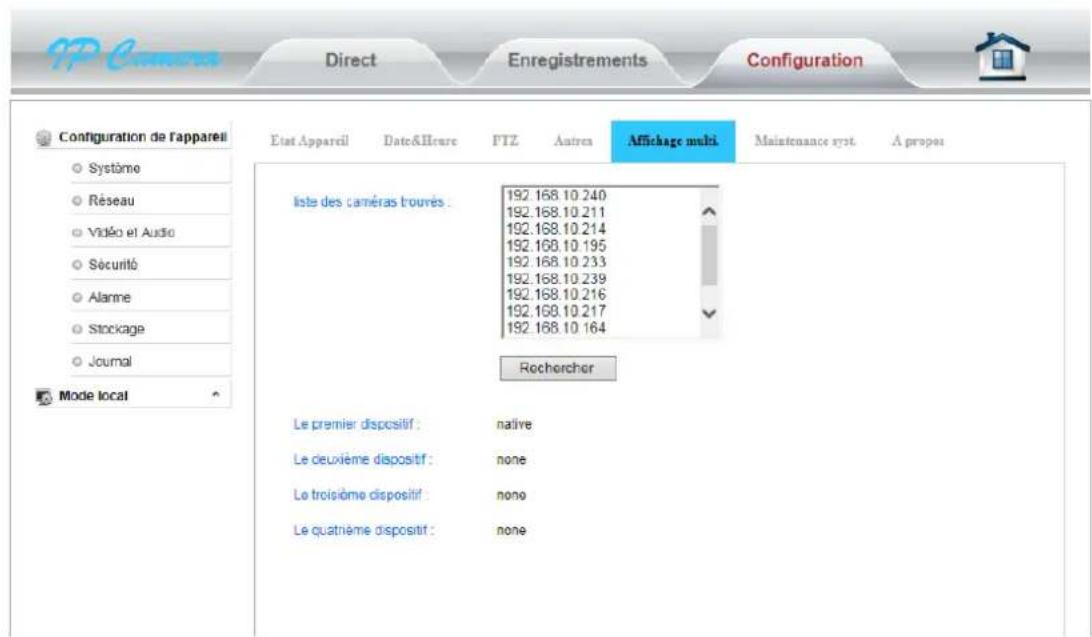Click the home icon at top right
Viewport: 1092px width, 637px height.
coord(1001,56)
